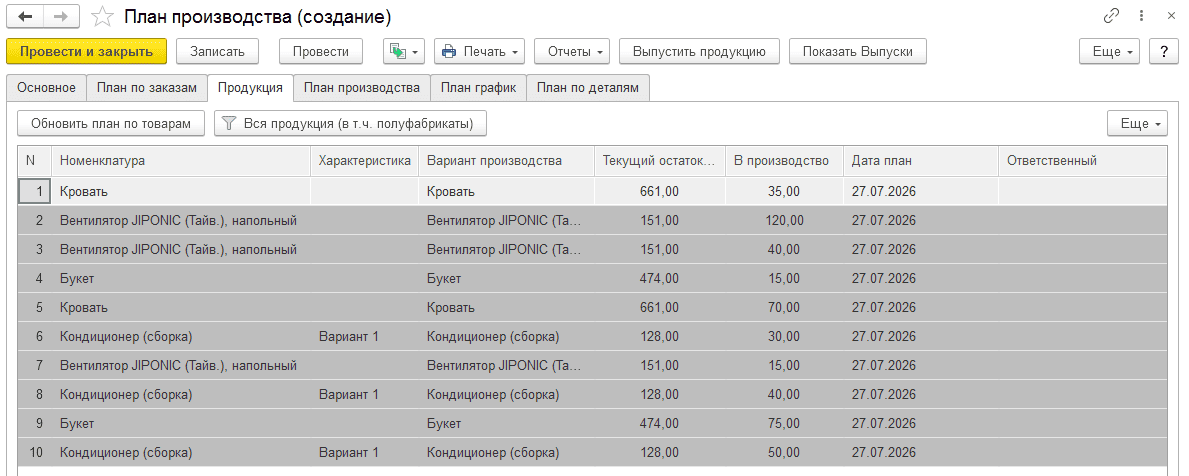
Task: Select the Продукция tab
Action: pyautogui.click(x=250, y=88)
